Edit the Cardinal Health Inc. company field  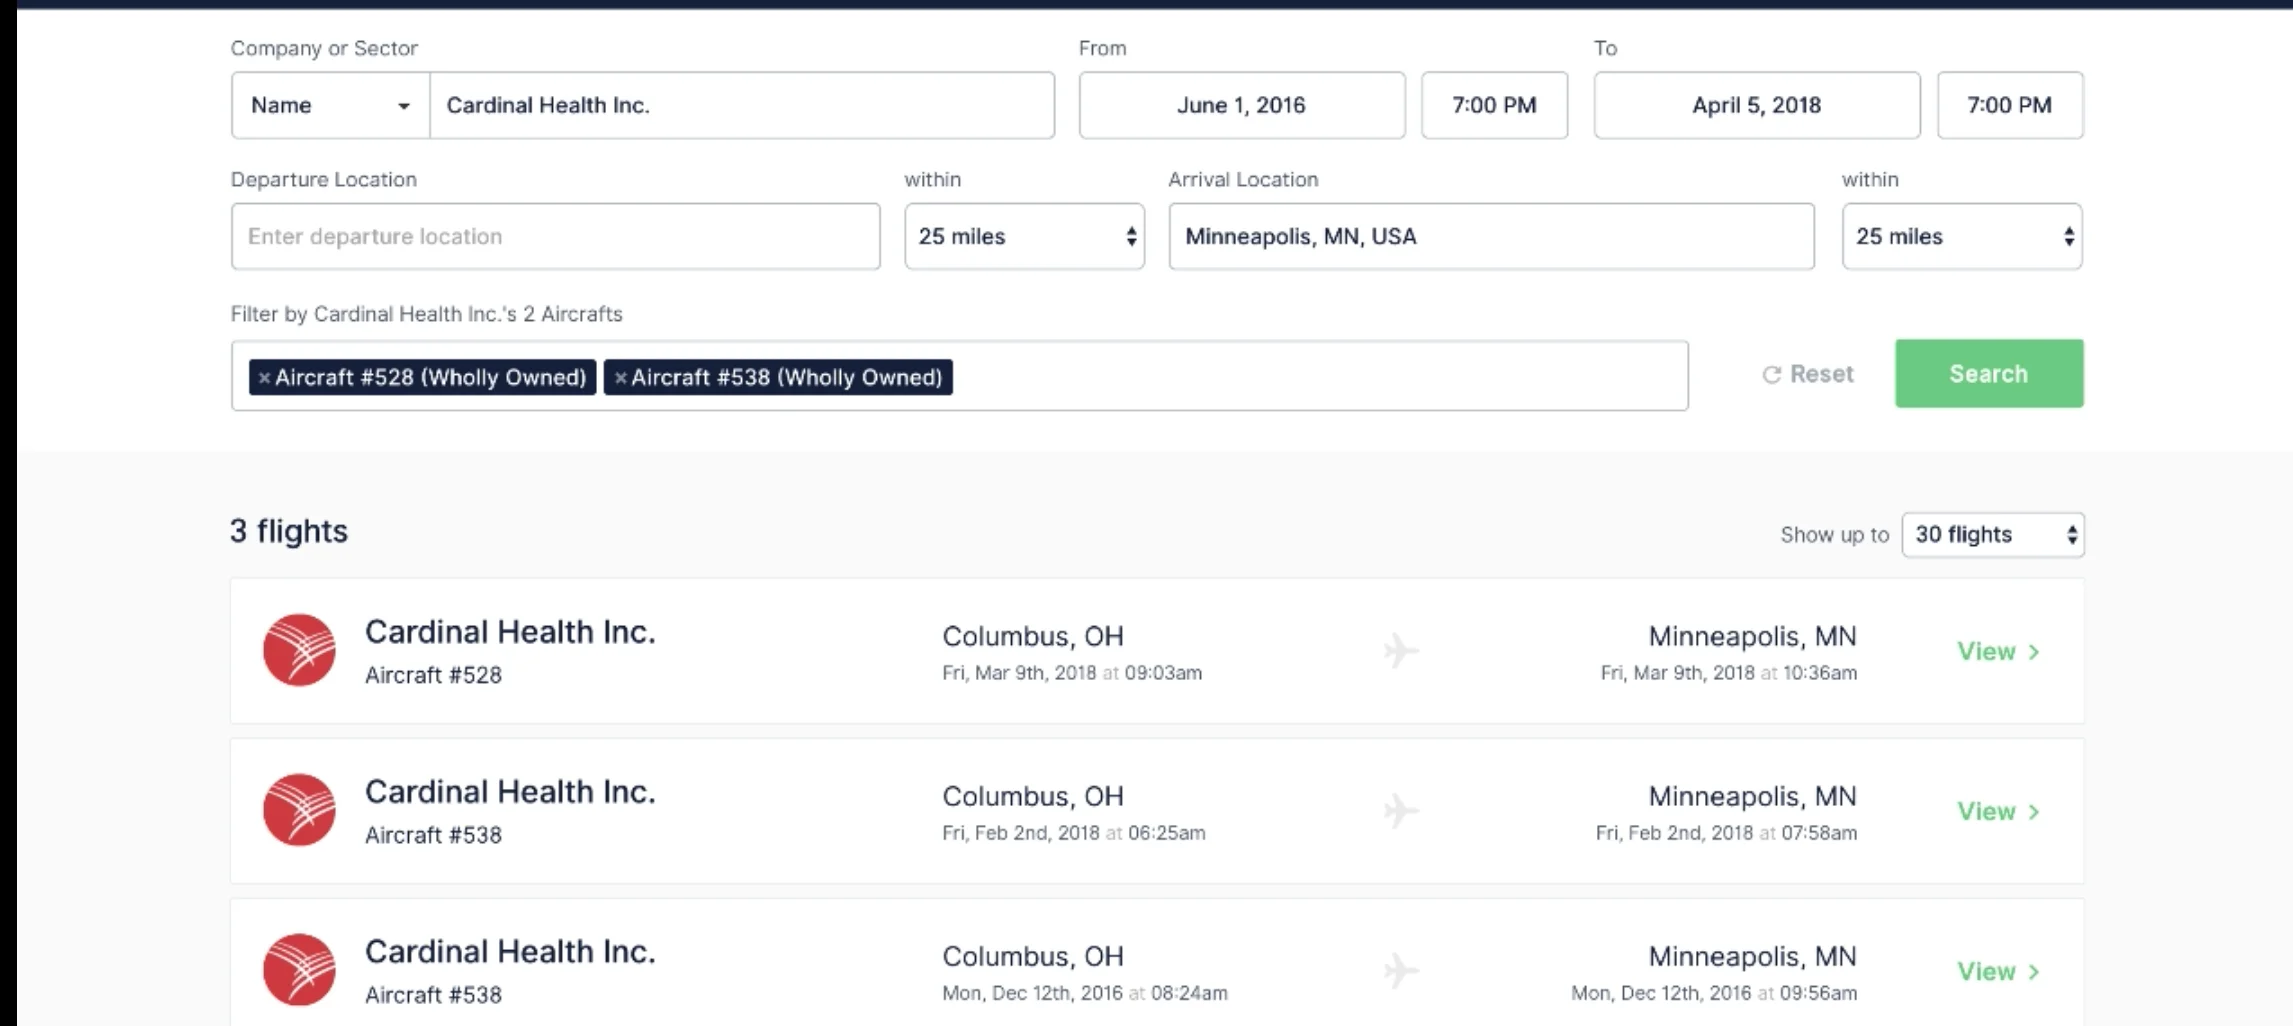[x=742, y=105]
